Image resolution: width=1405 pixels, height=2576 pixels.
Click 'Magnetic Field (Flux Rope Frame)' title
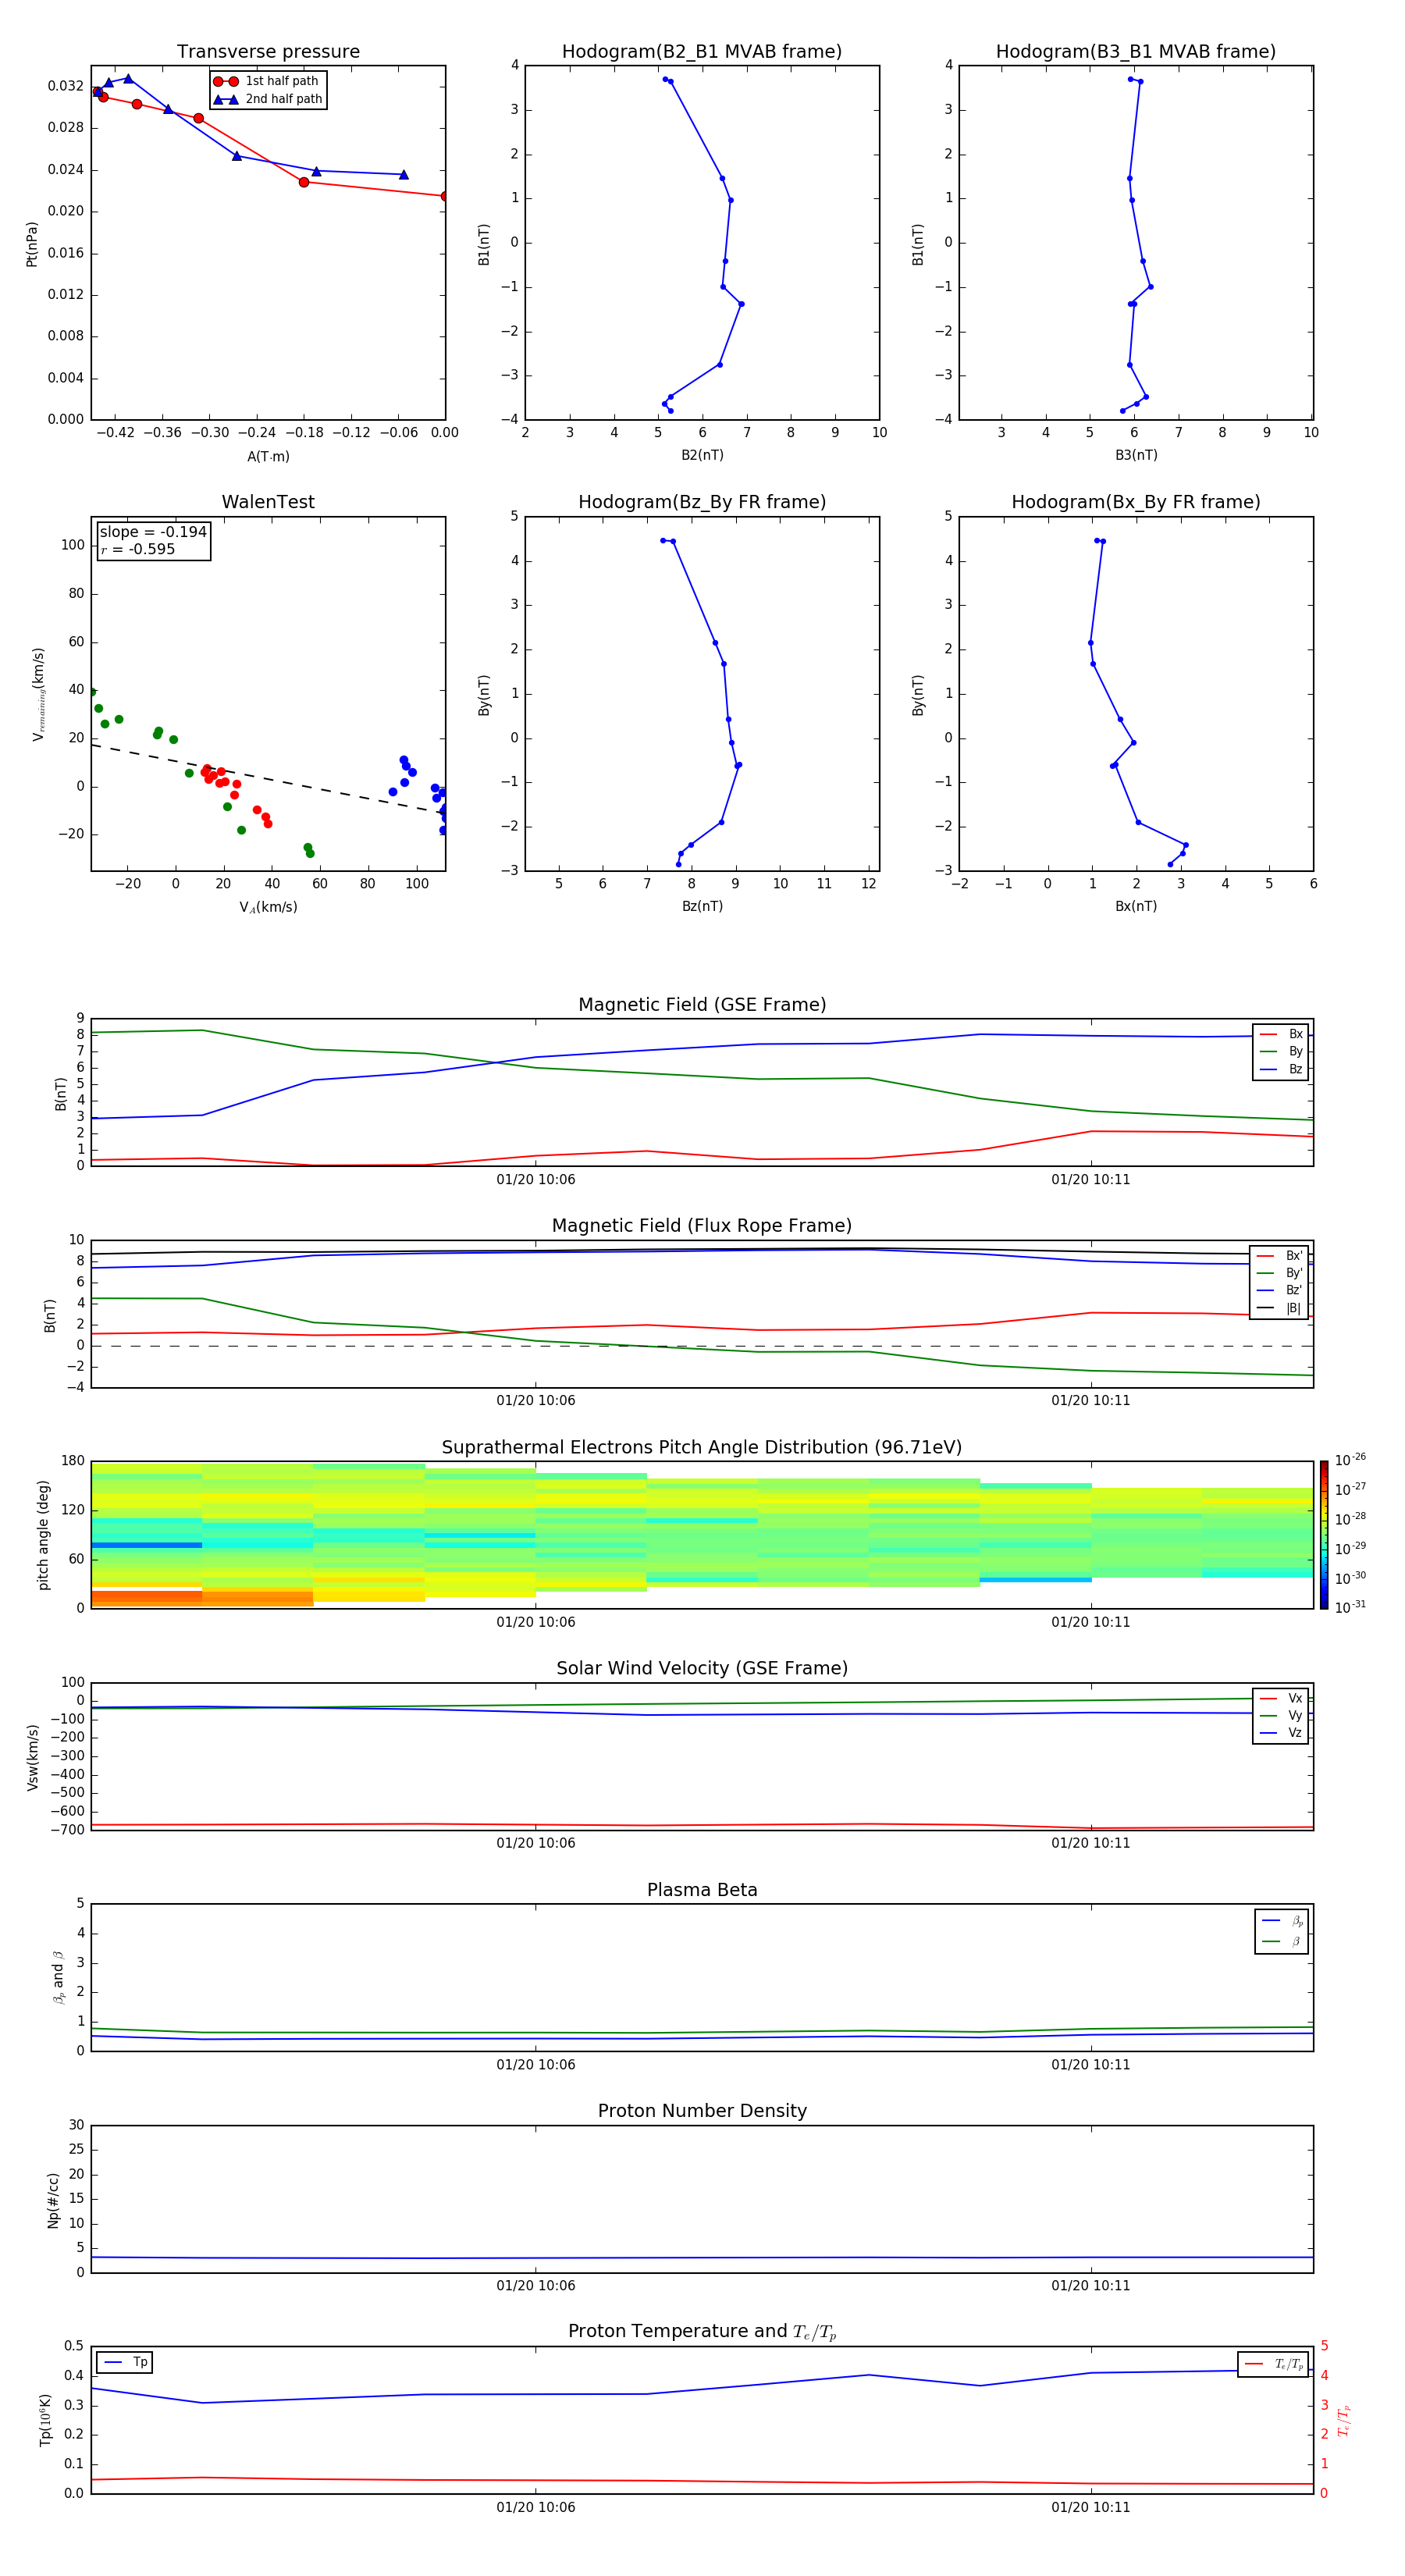point(702,1225)
